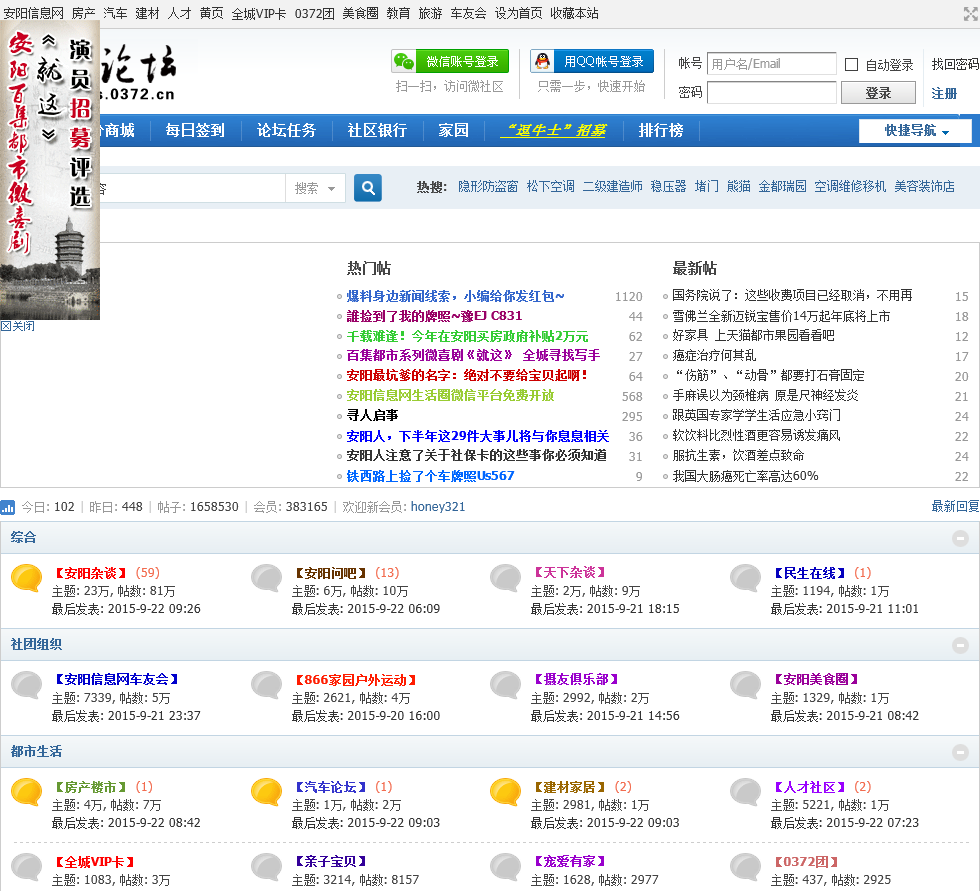Click the 用户名/Email input field
The image size is (980, 891).
[x=771, y=64]
